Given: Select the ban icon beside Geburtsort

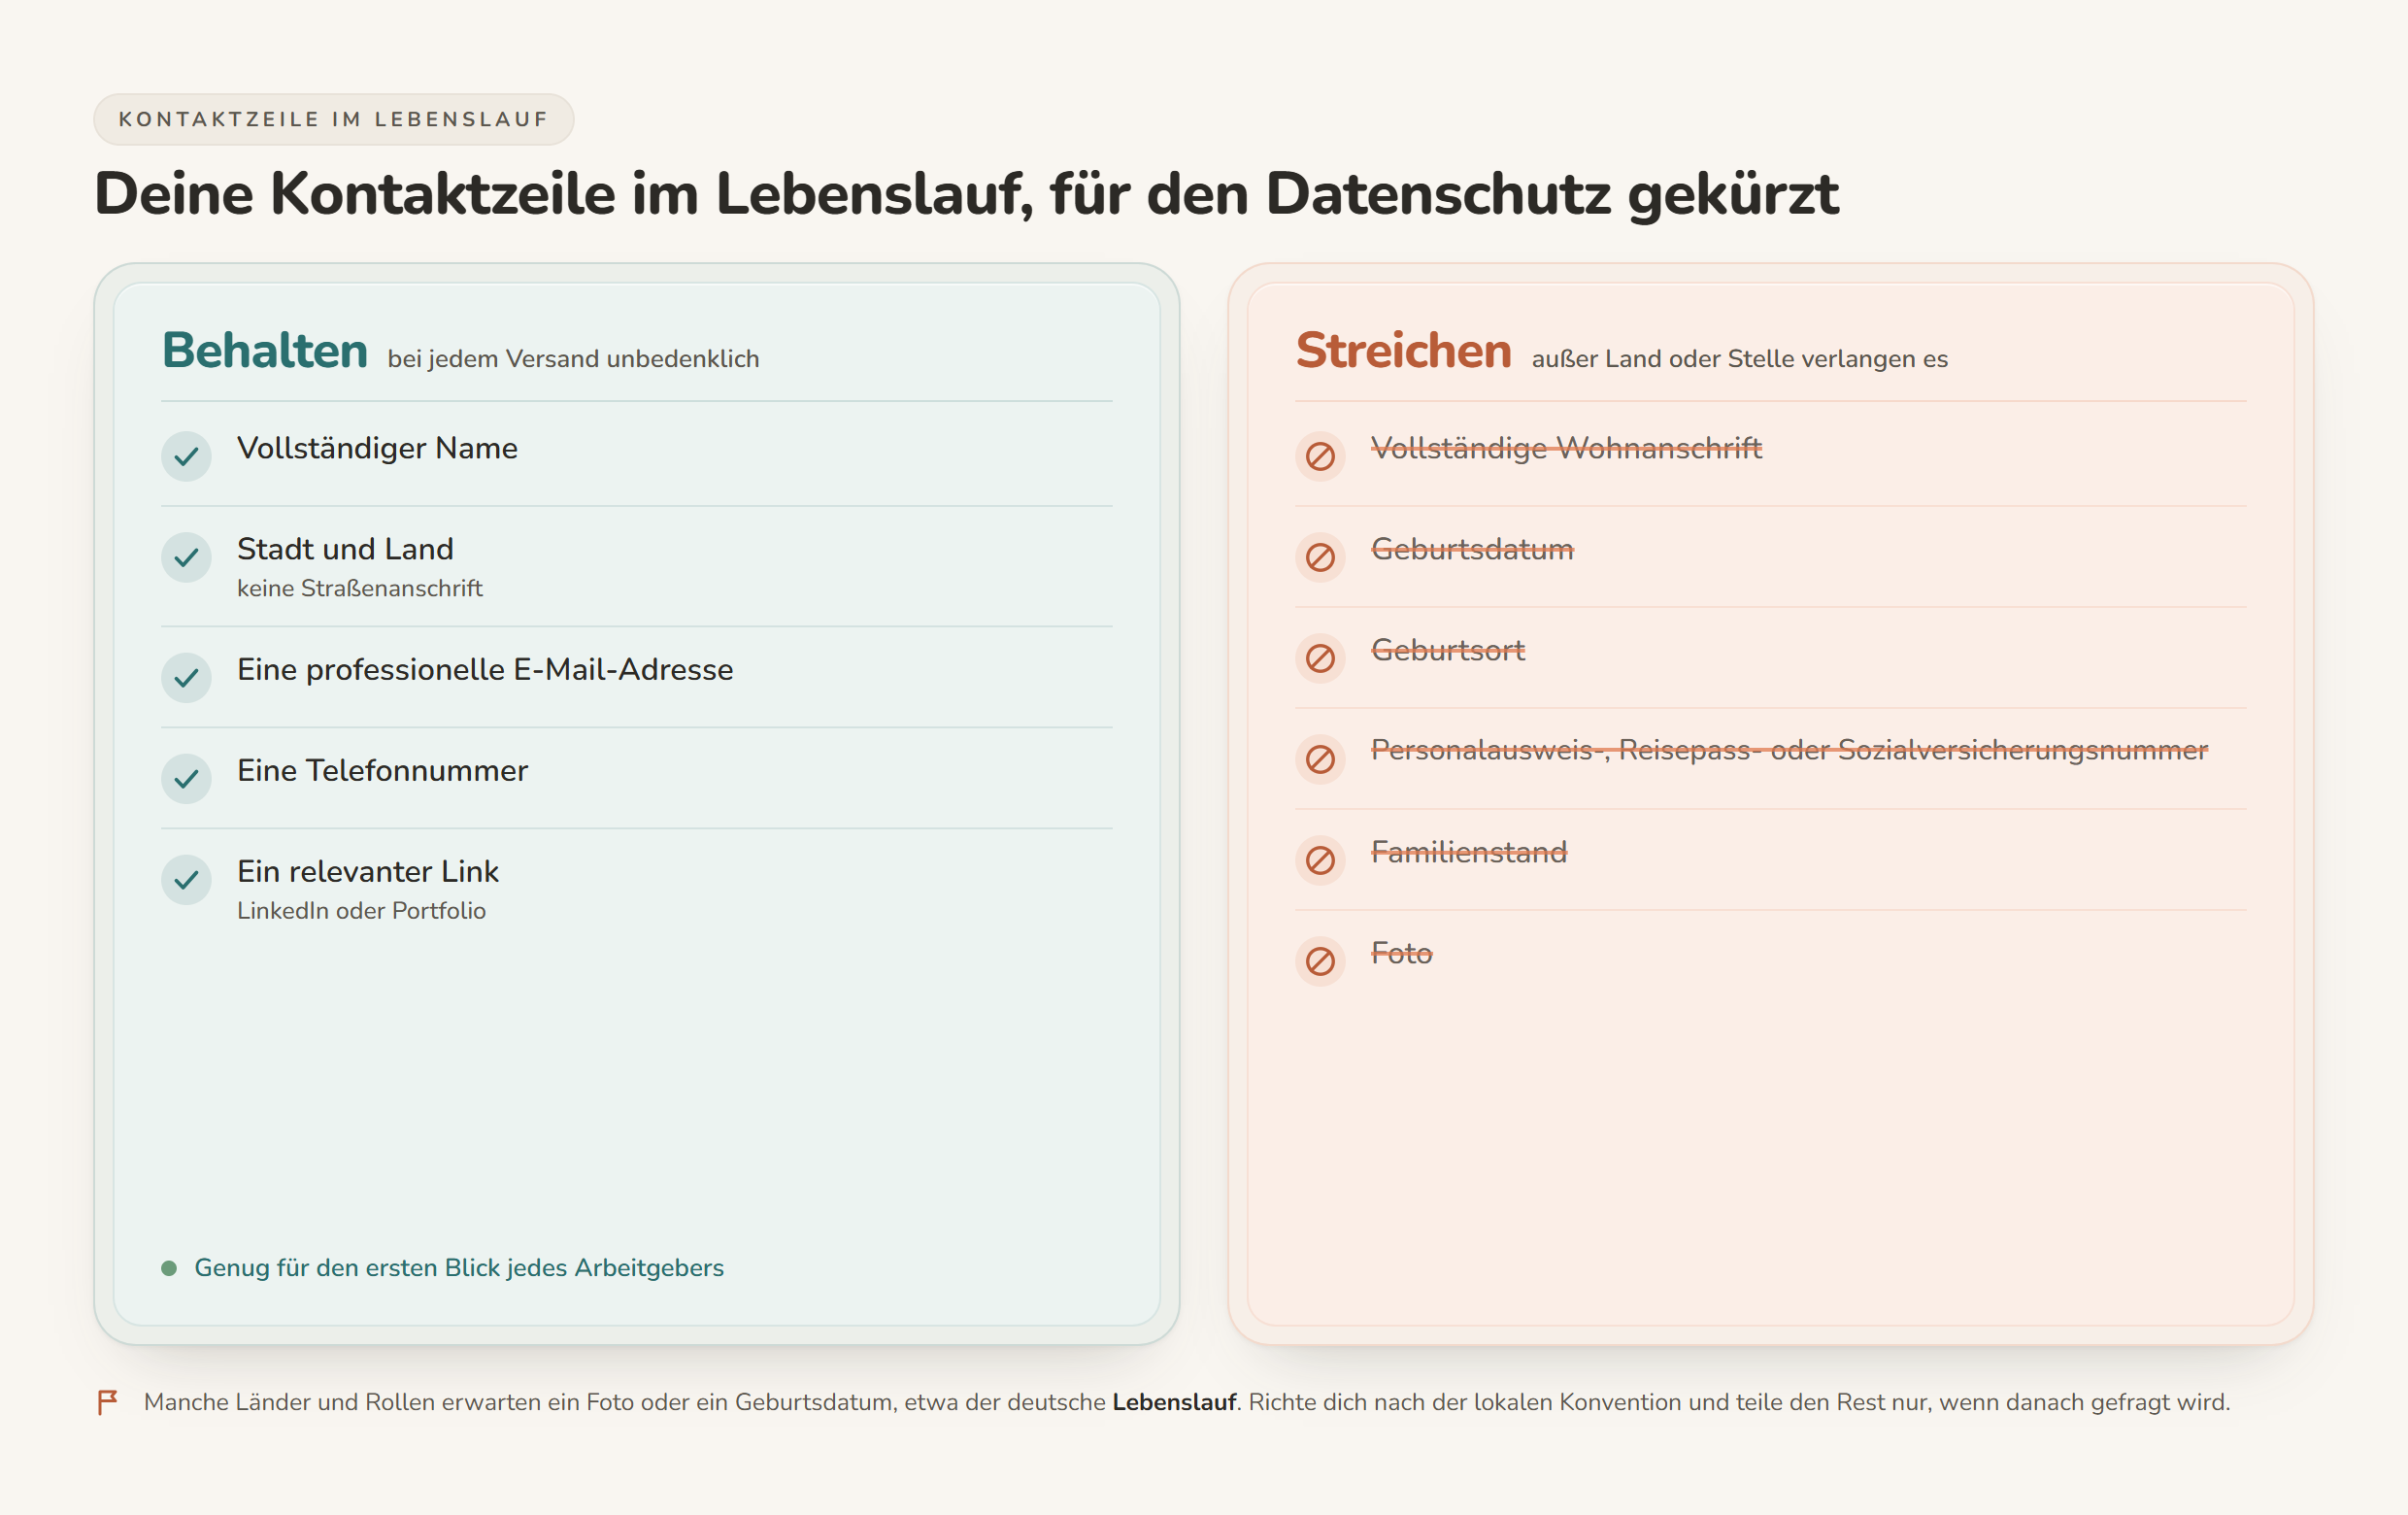Looking at the screenshot, I should tap(1320, 658).
